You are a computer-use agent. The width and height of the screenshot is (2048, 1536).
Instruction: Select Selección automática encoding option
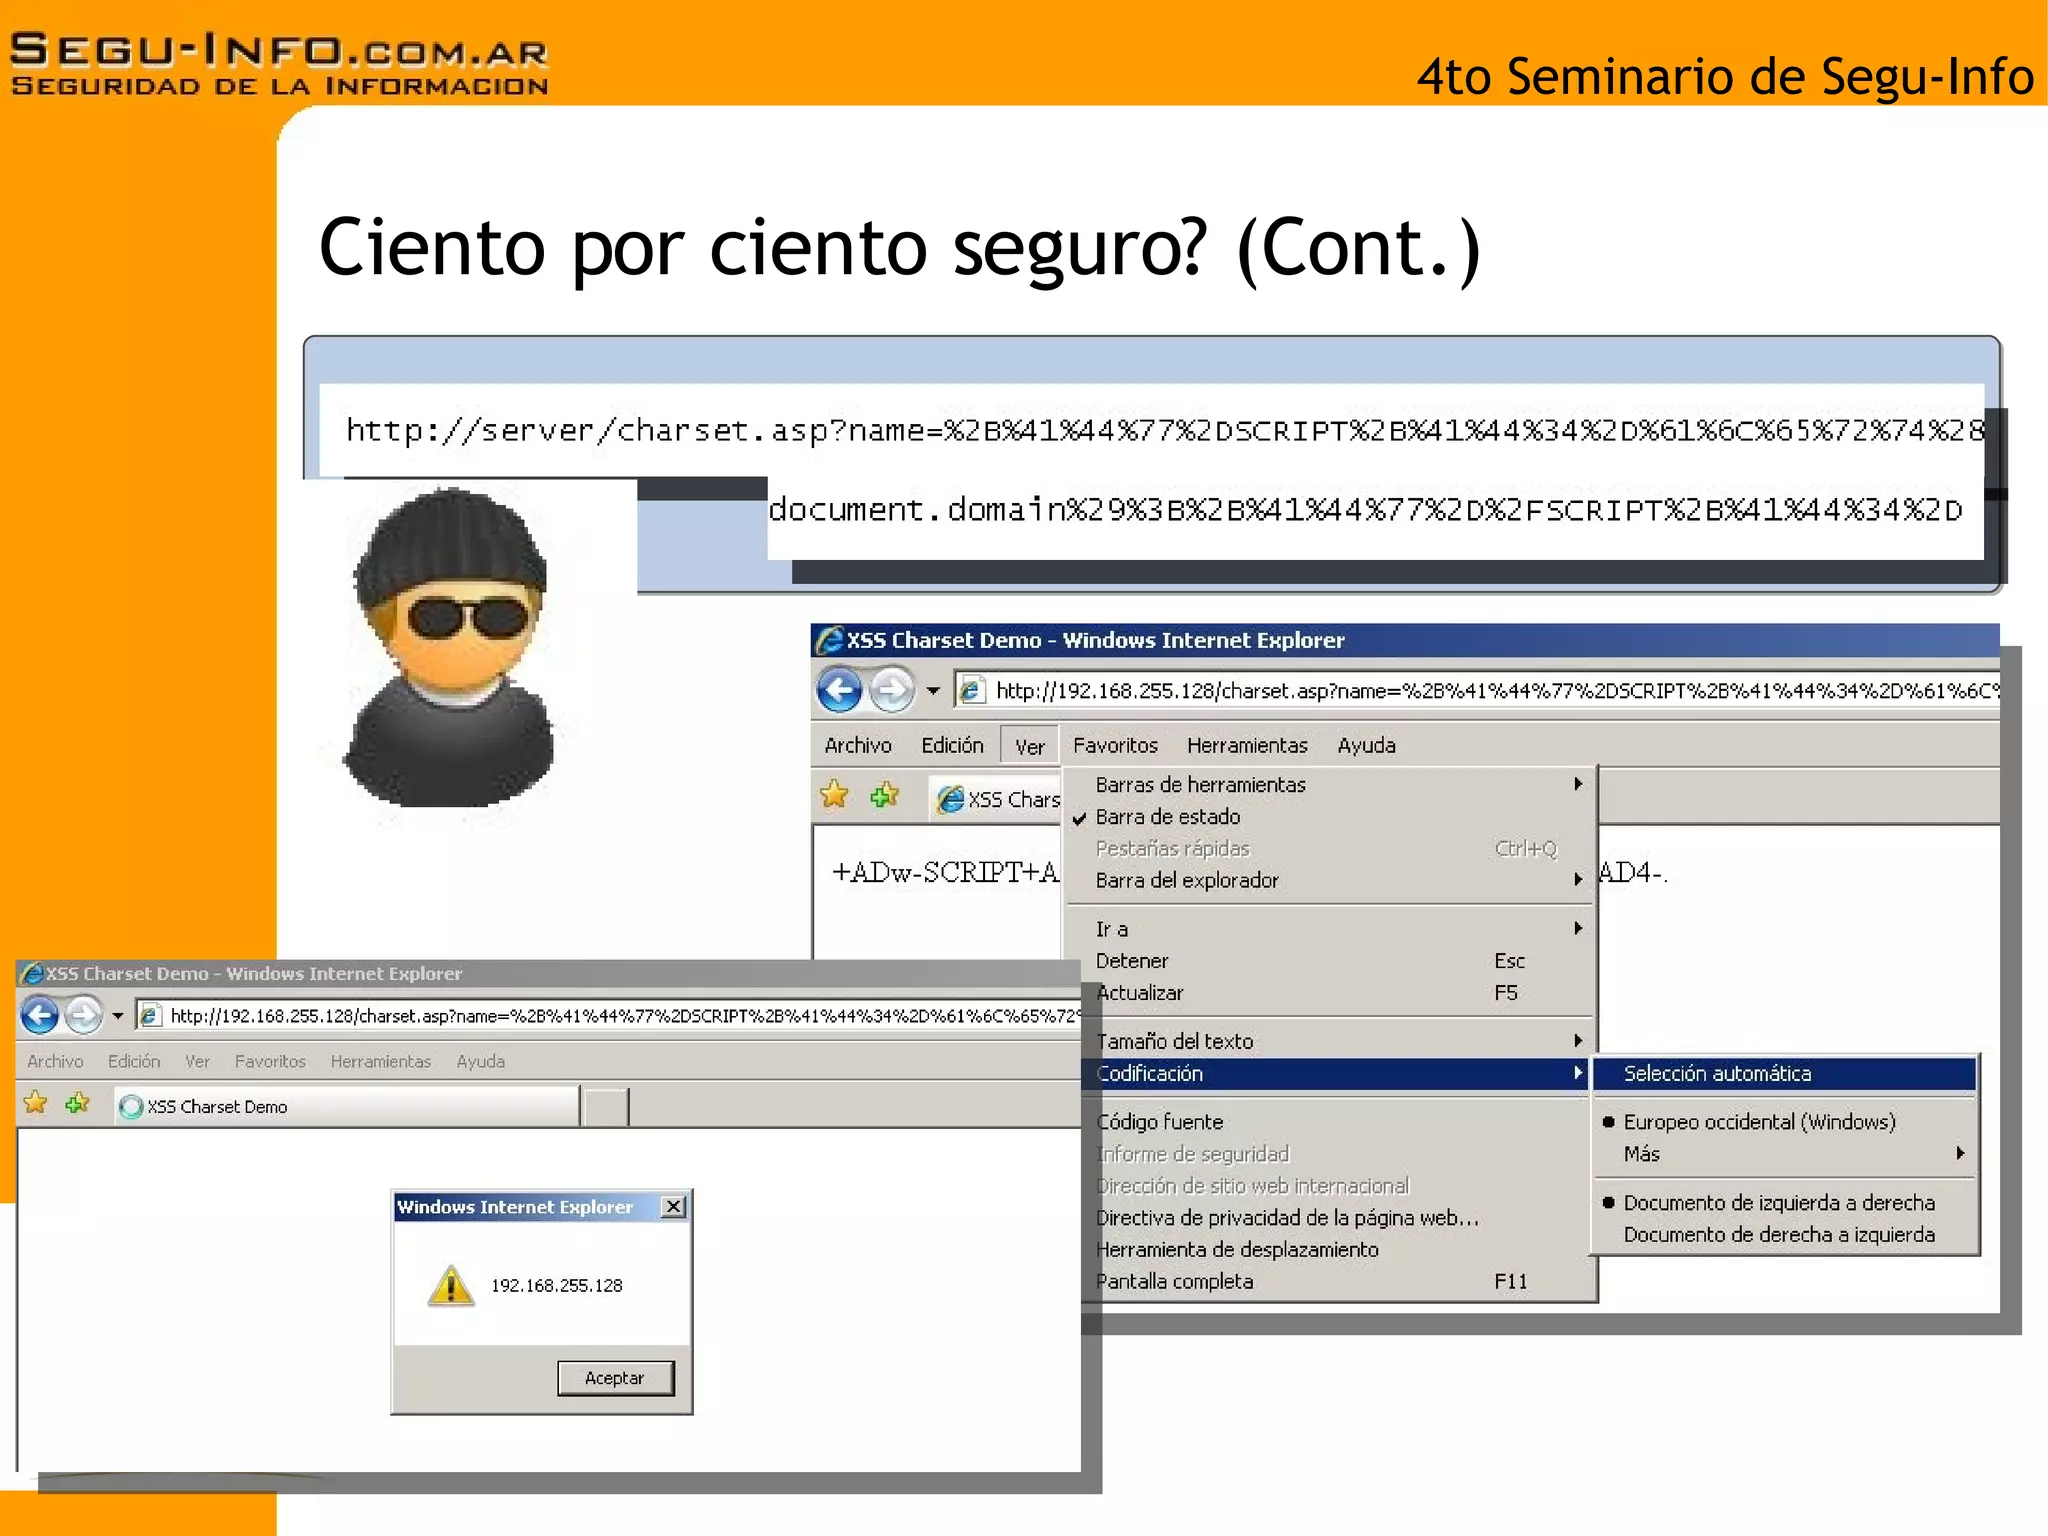pyautogui.click(x=1785, y=1074)
